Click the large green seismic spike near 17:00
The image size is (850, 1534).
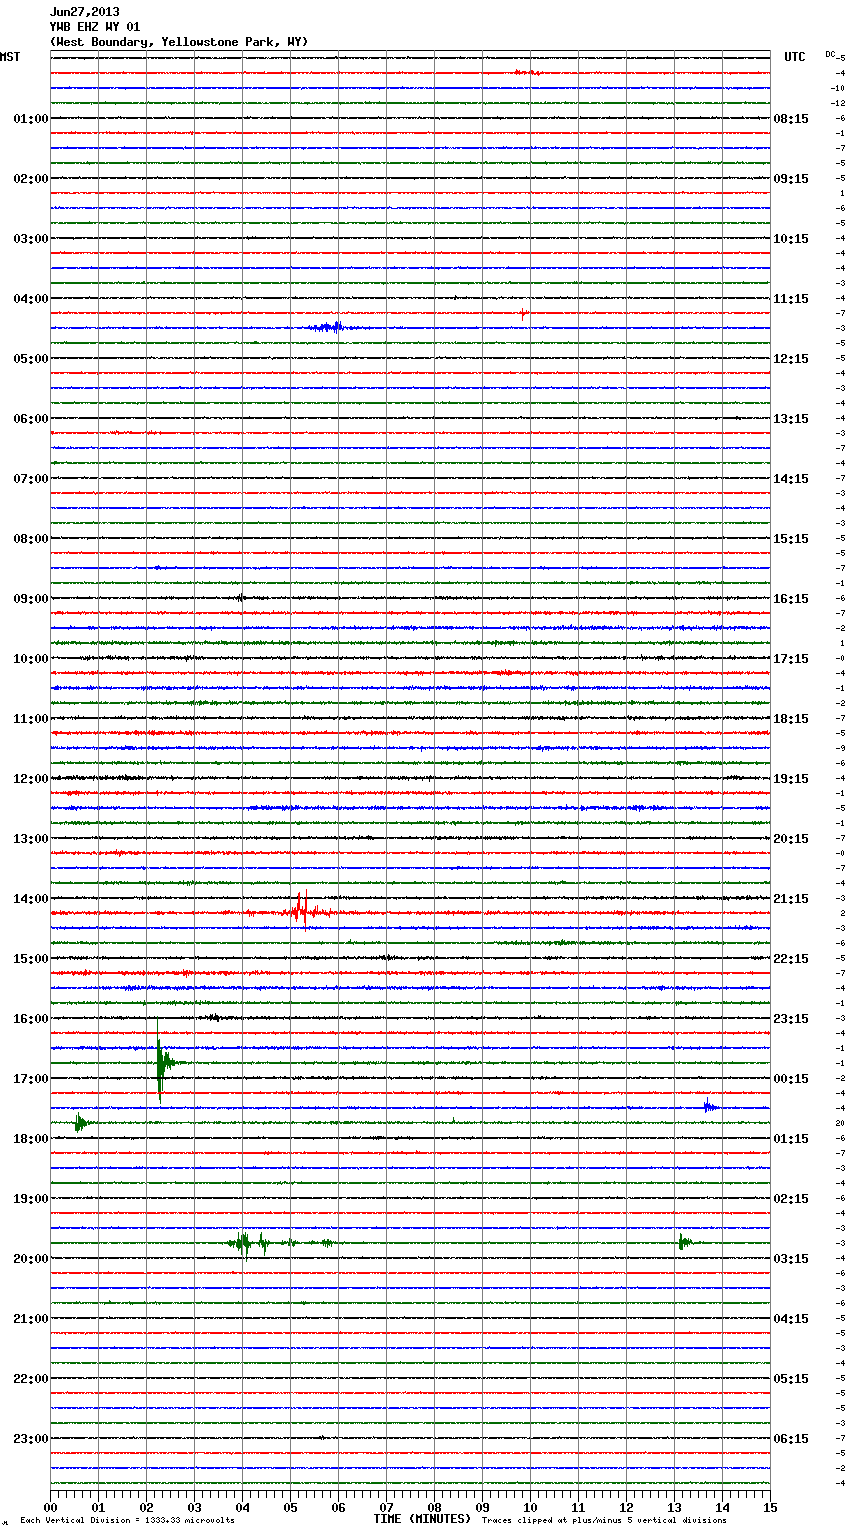160,1065
